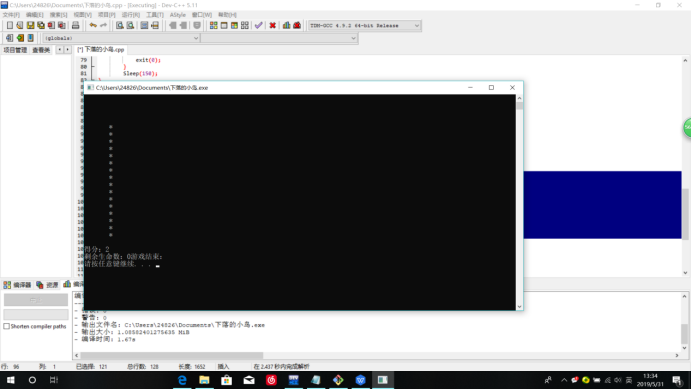
Task: Open the 运行[R] menu
Action: pos(131,15)
